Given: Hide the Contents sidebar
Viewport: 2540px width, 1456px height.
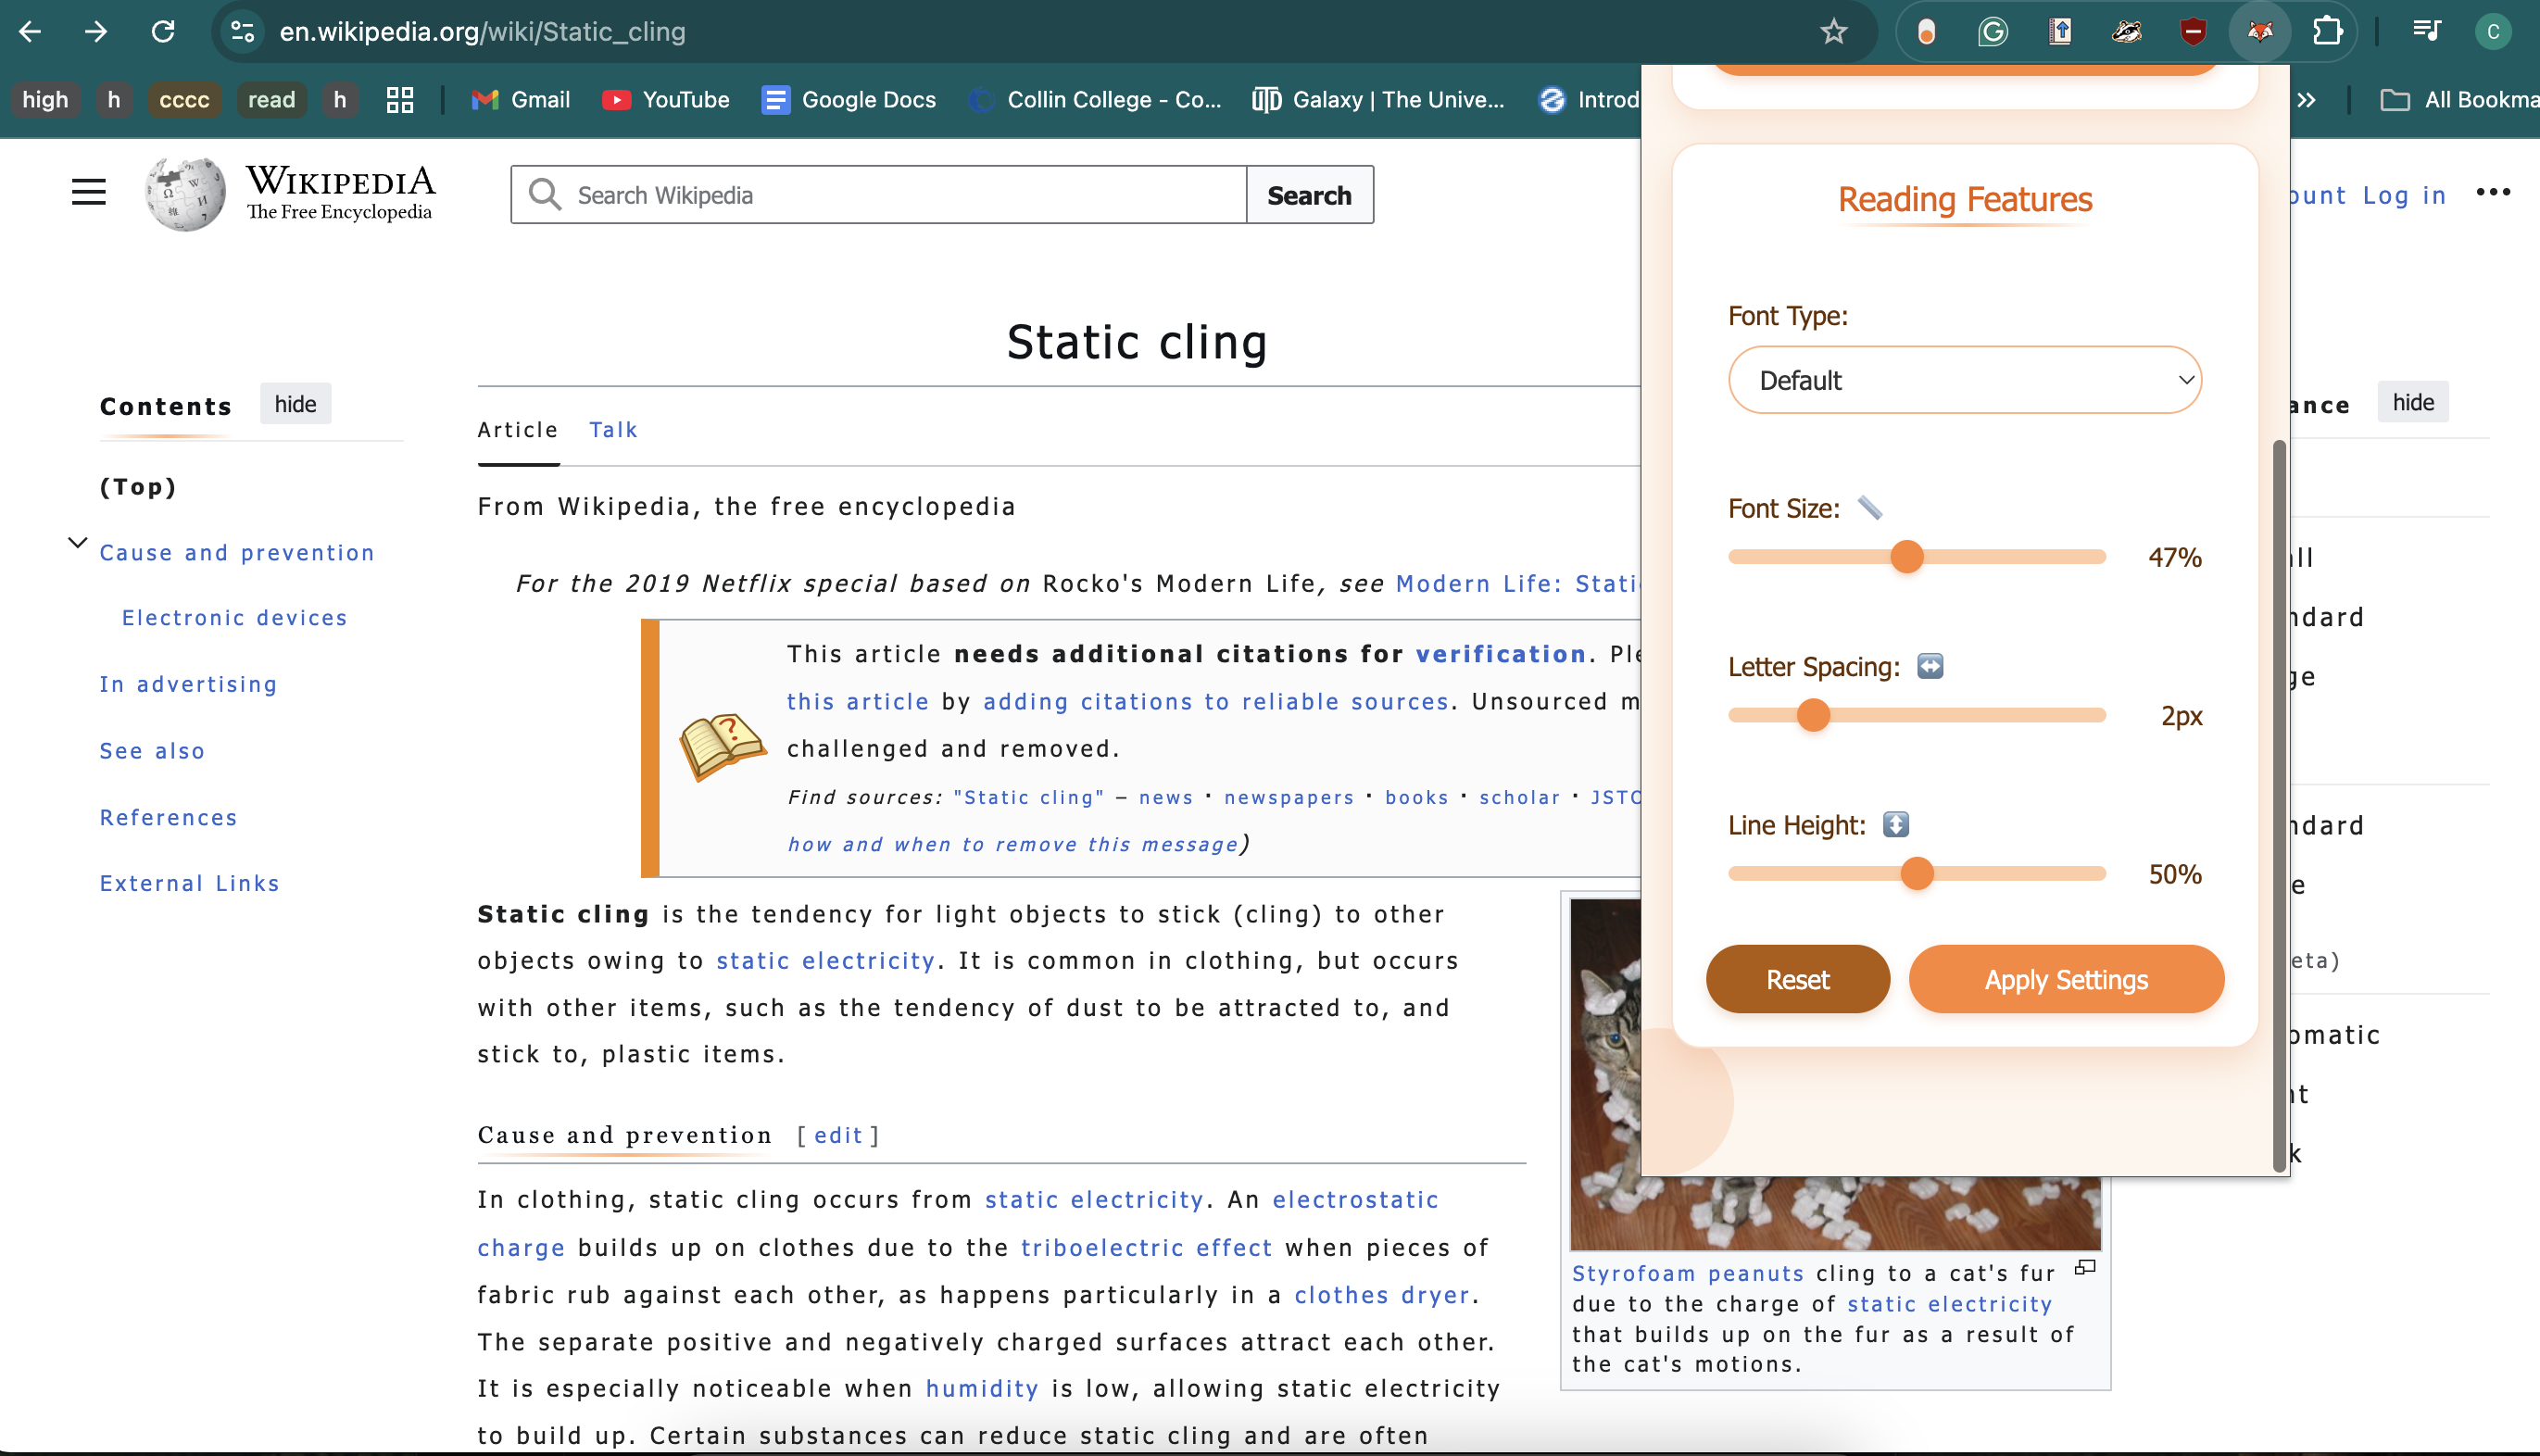Looking at the screenshot, I should pos(295,404).
